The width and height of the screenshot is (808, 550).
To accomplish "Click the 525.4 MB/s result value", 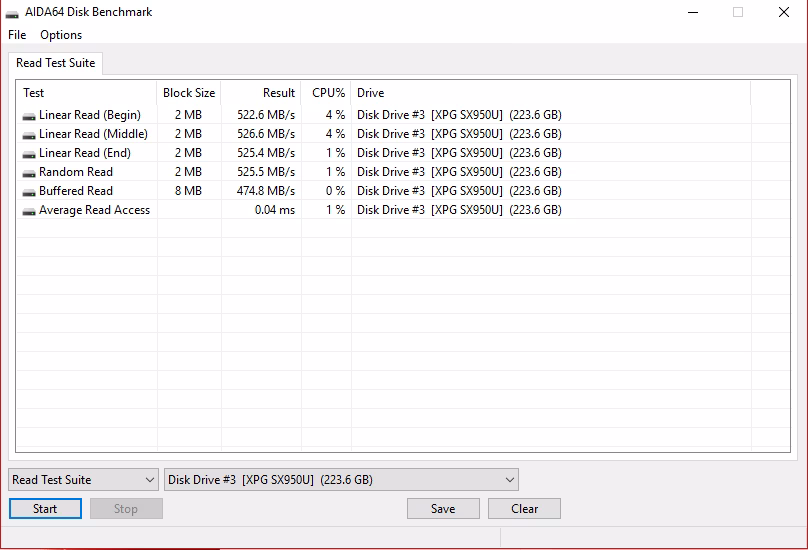I will (266, 153).
